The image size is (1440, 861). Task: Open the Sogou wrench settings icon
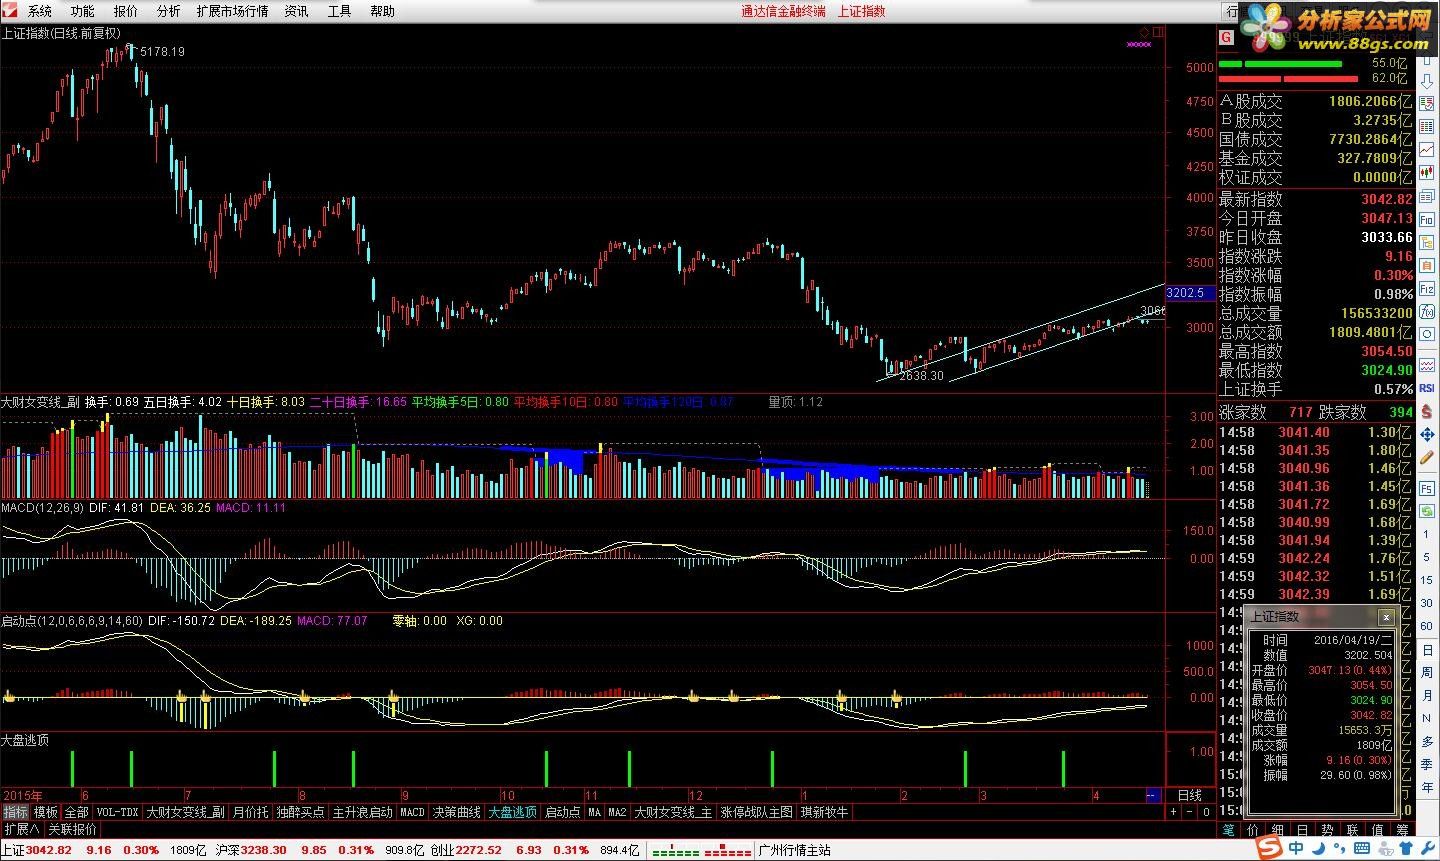click(x=1427, y=848)
